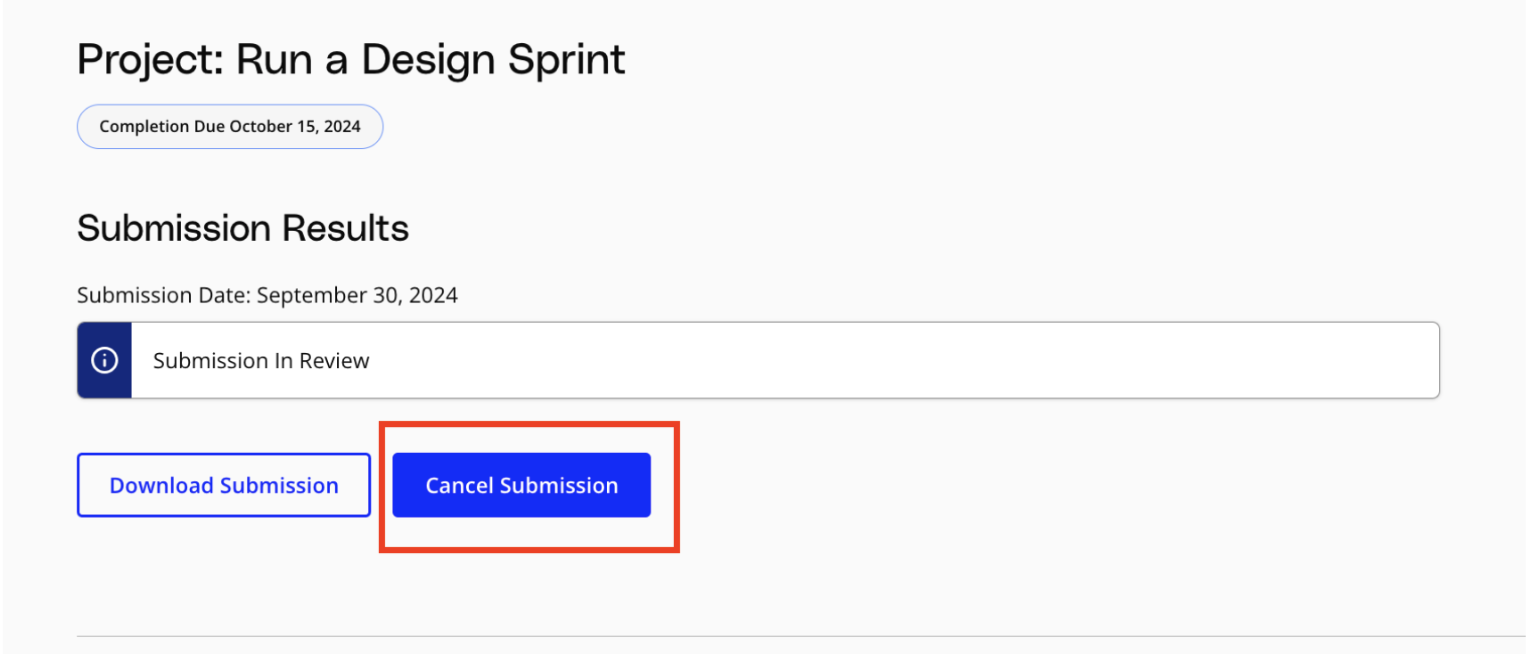The image size is (1532, 654).
Task: Click the word "Project:" in the title
Action: 150,60
